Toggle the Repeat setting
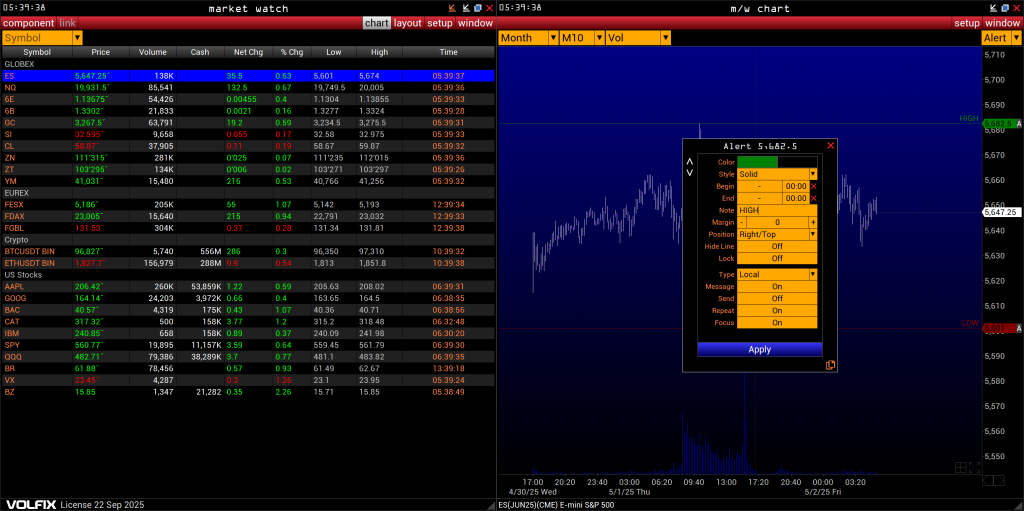This screenshot has width=1024, height=511. (x=777, y=310)
